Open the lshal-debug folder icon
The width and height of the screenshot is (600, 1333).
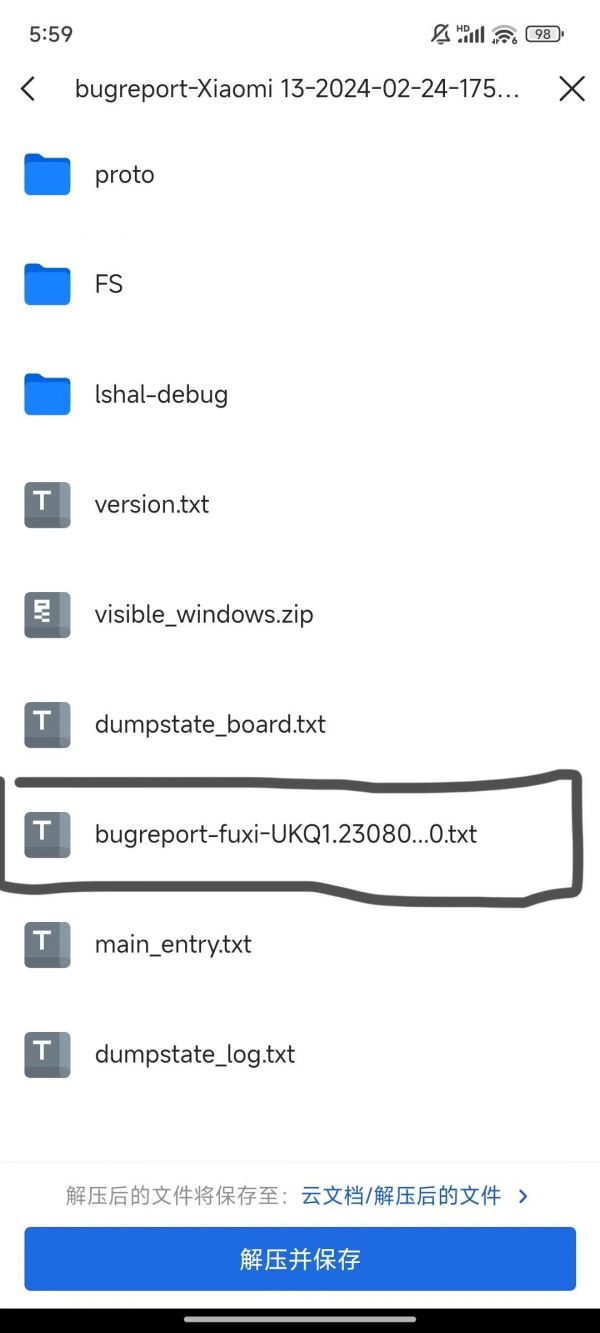pyautogui.click(x=47, y=394)
